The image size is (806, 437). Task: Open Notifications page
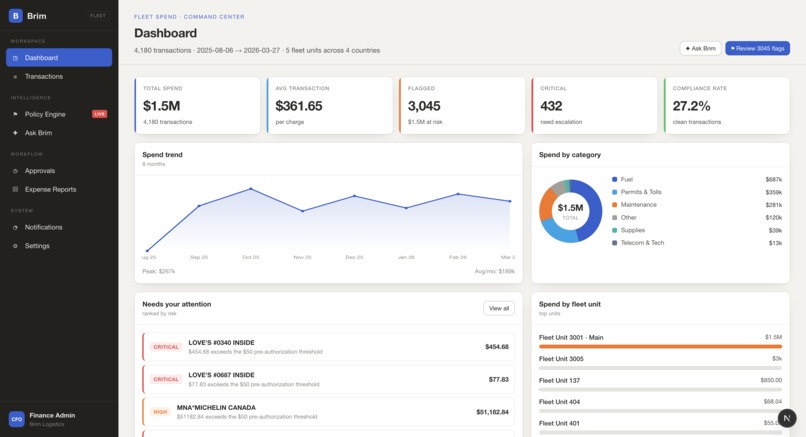(59, 227)
